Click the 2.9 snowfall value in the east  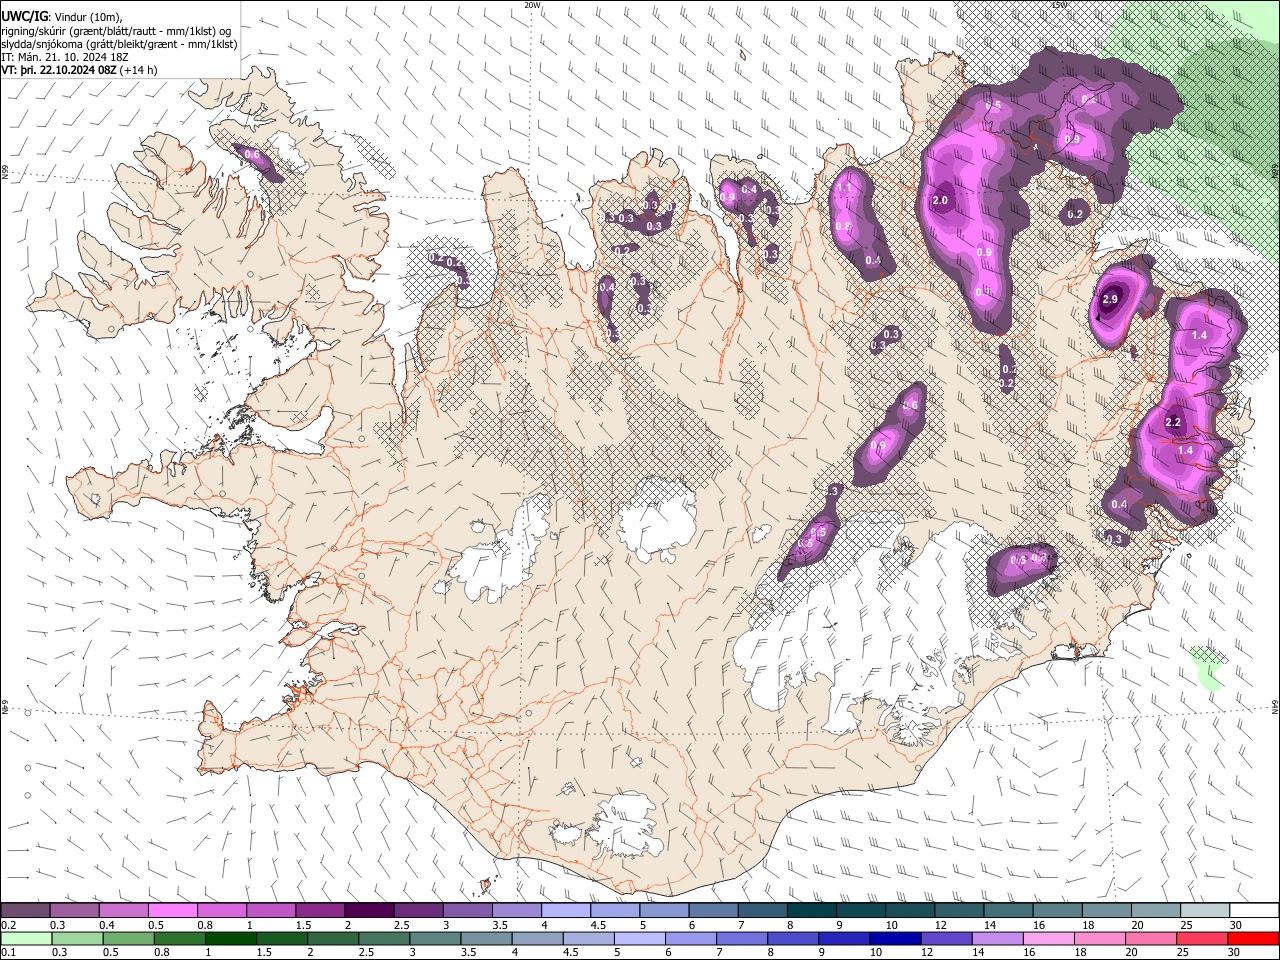tap(1110, 299)
